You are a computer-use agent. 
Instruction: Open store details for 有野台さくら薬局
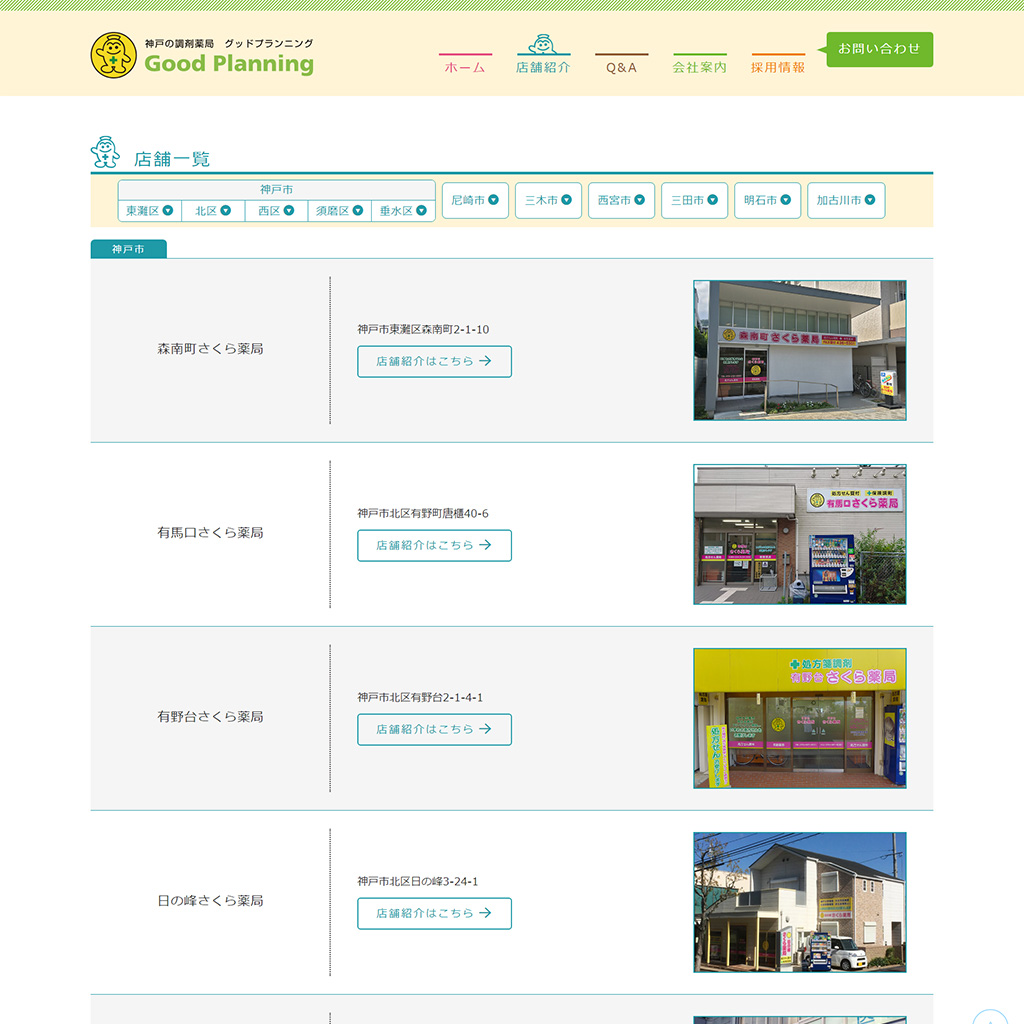(x=434, y=729)
